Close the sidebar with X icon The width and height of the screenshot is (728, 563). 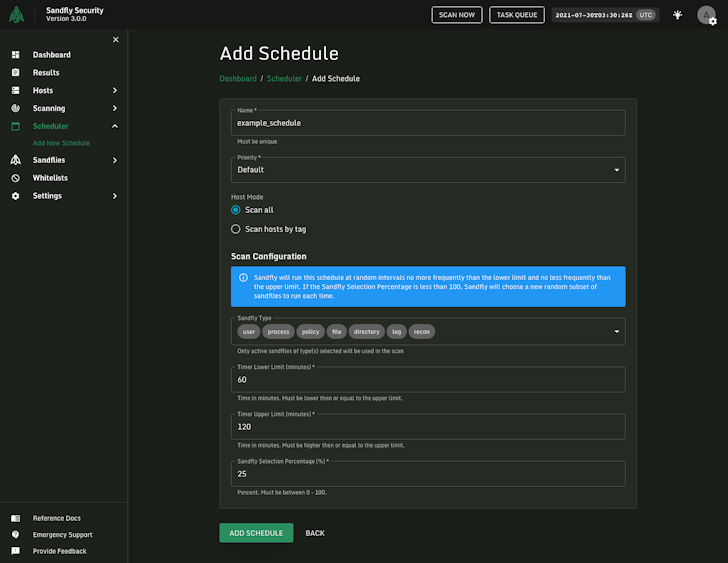coord(116,39)
